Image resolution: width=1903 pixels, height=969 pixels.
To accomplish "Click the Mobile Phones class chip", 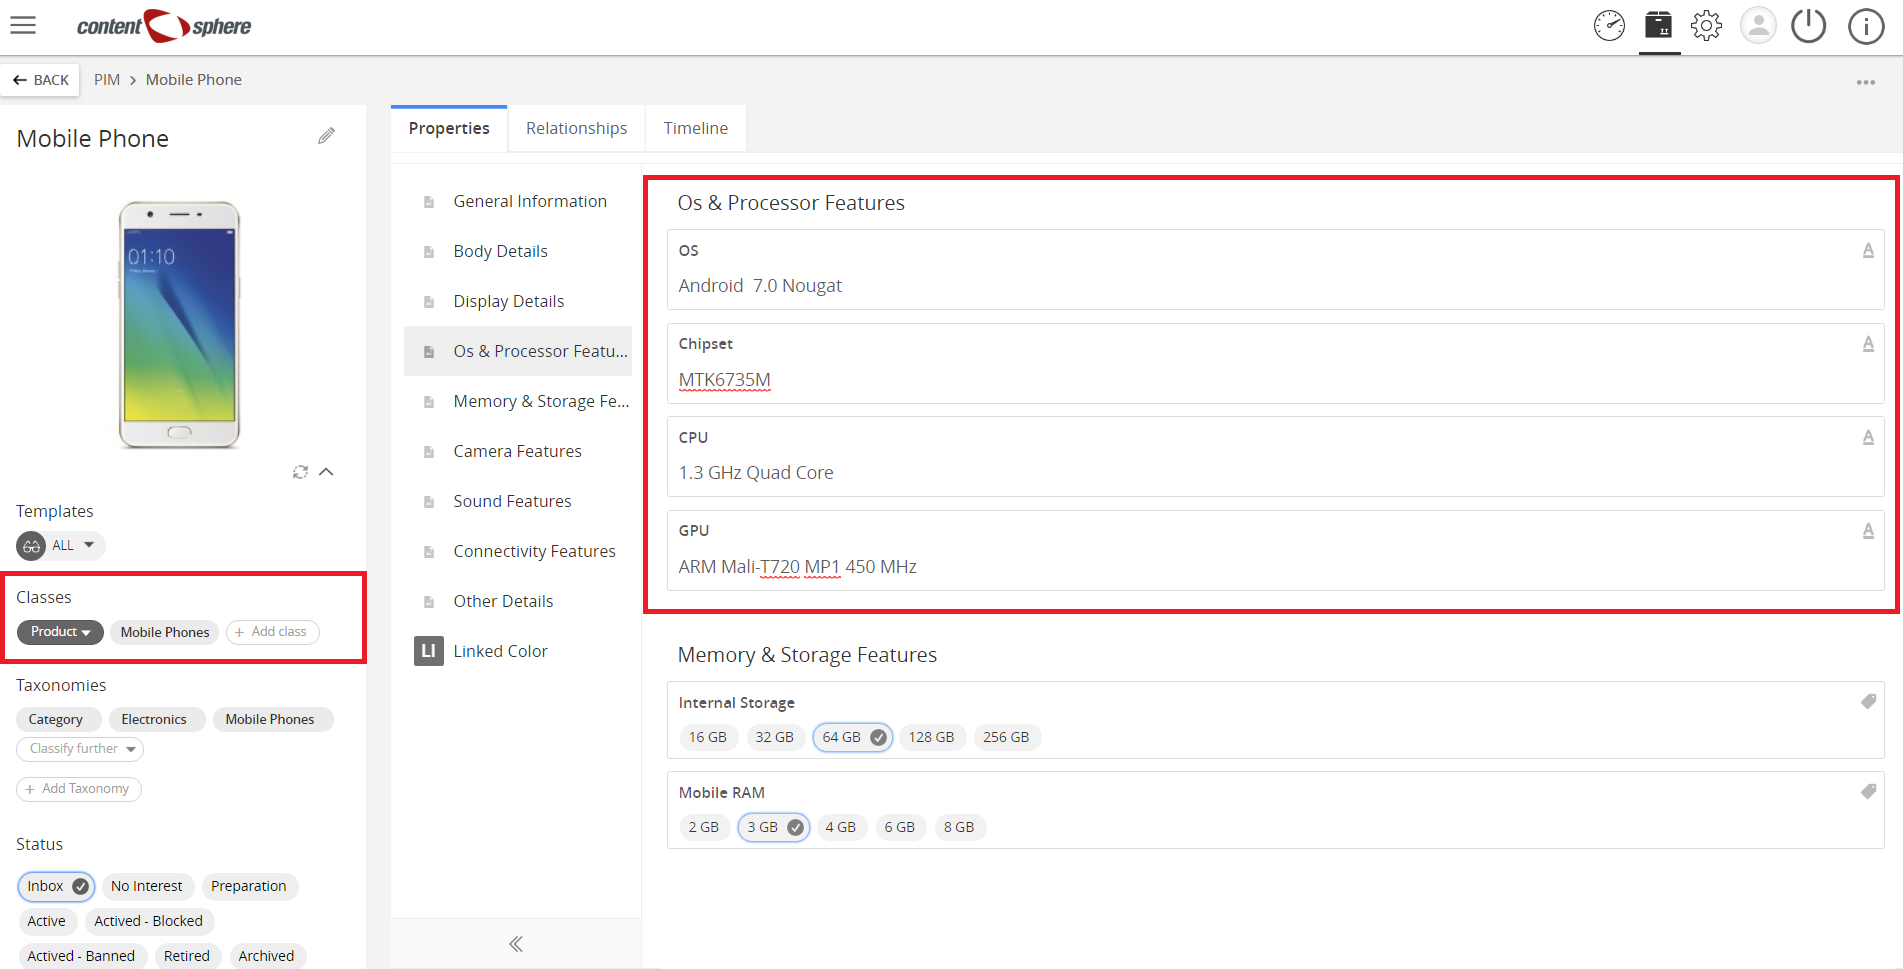I will point(165,632).
